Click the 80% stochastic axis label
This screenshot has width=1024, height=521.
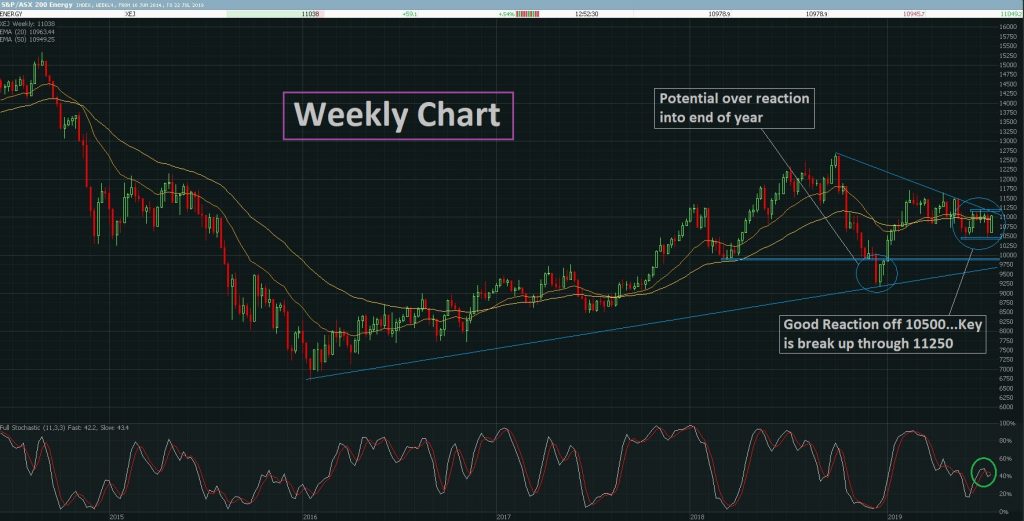(x=1007, y=441)
